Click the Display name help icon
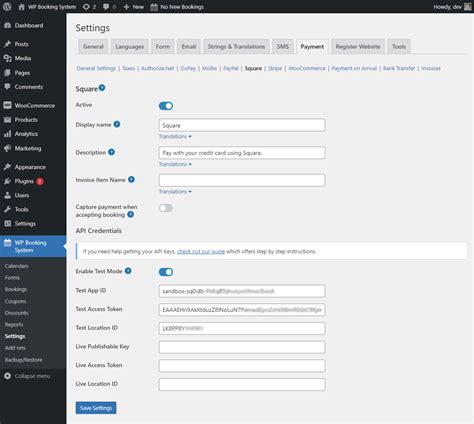Image resolution: width=474 pixels, height=424 pixels. click(x=117, y=124)
